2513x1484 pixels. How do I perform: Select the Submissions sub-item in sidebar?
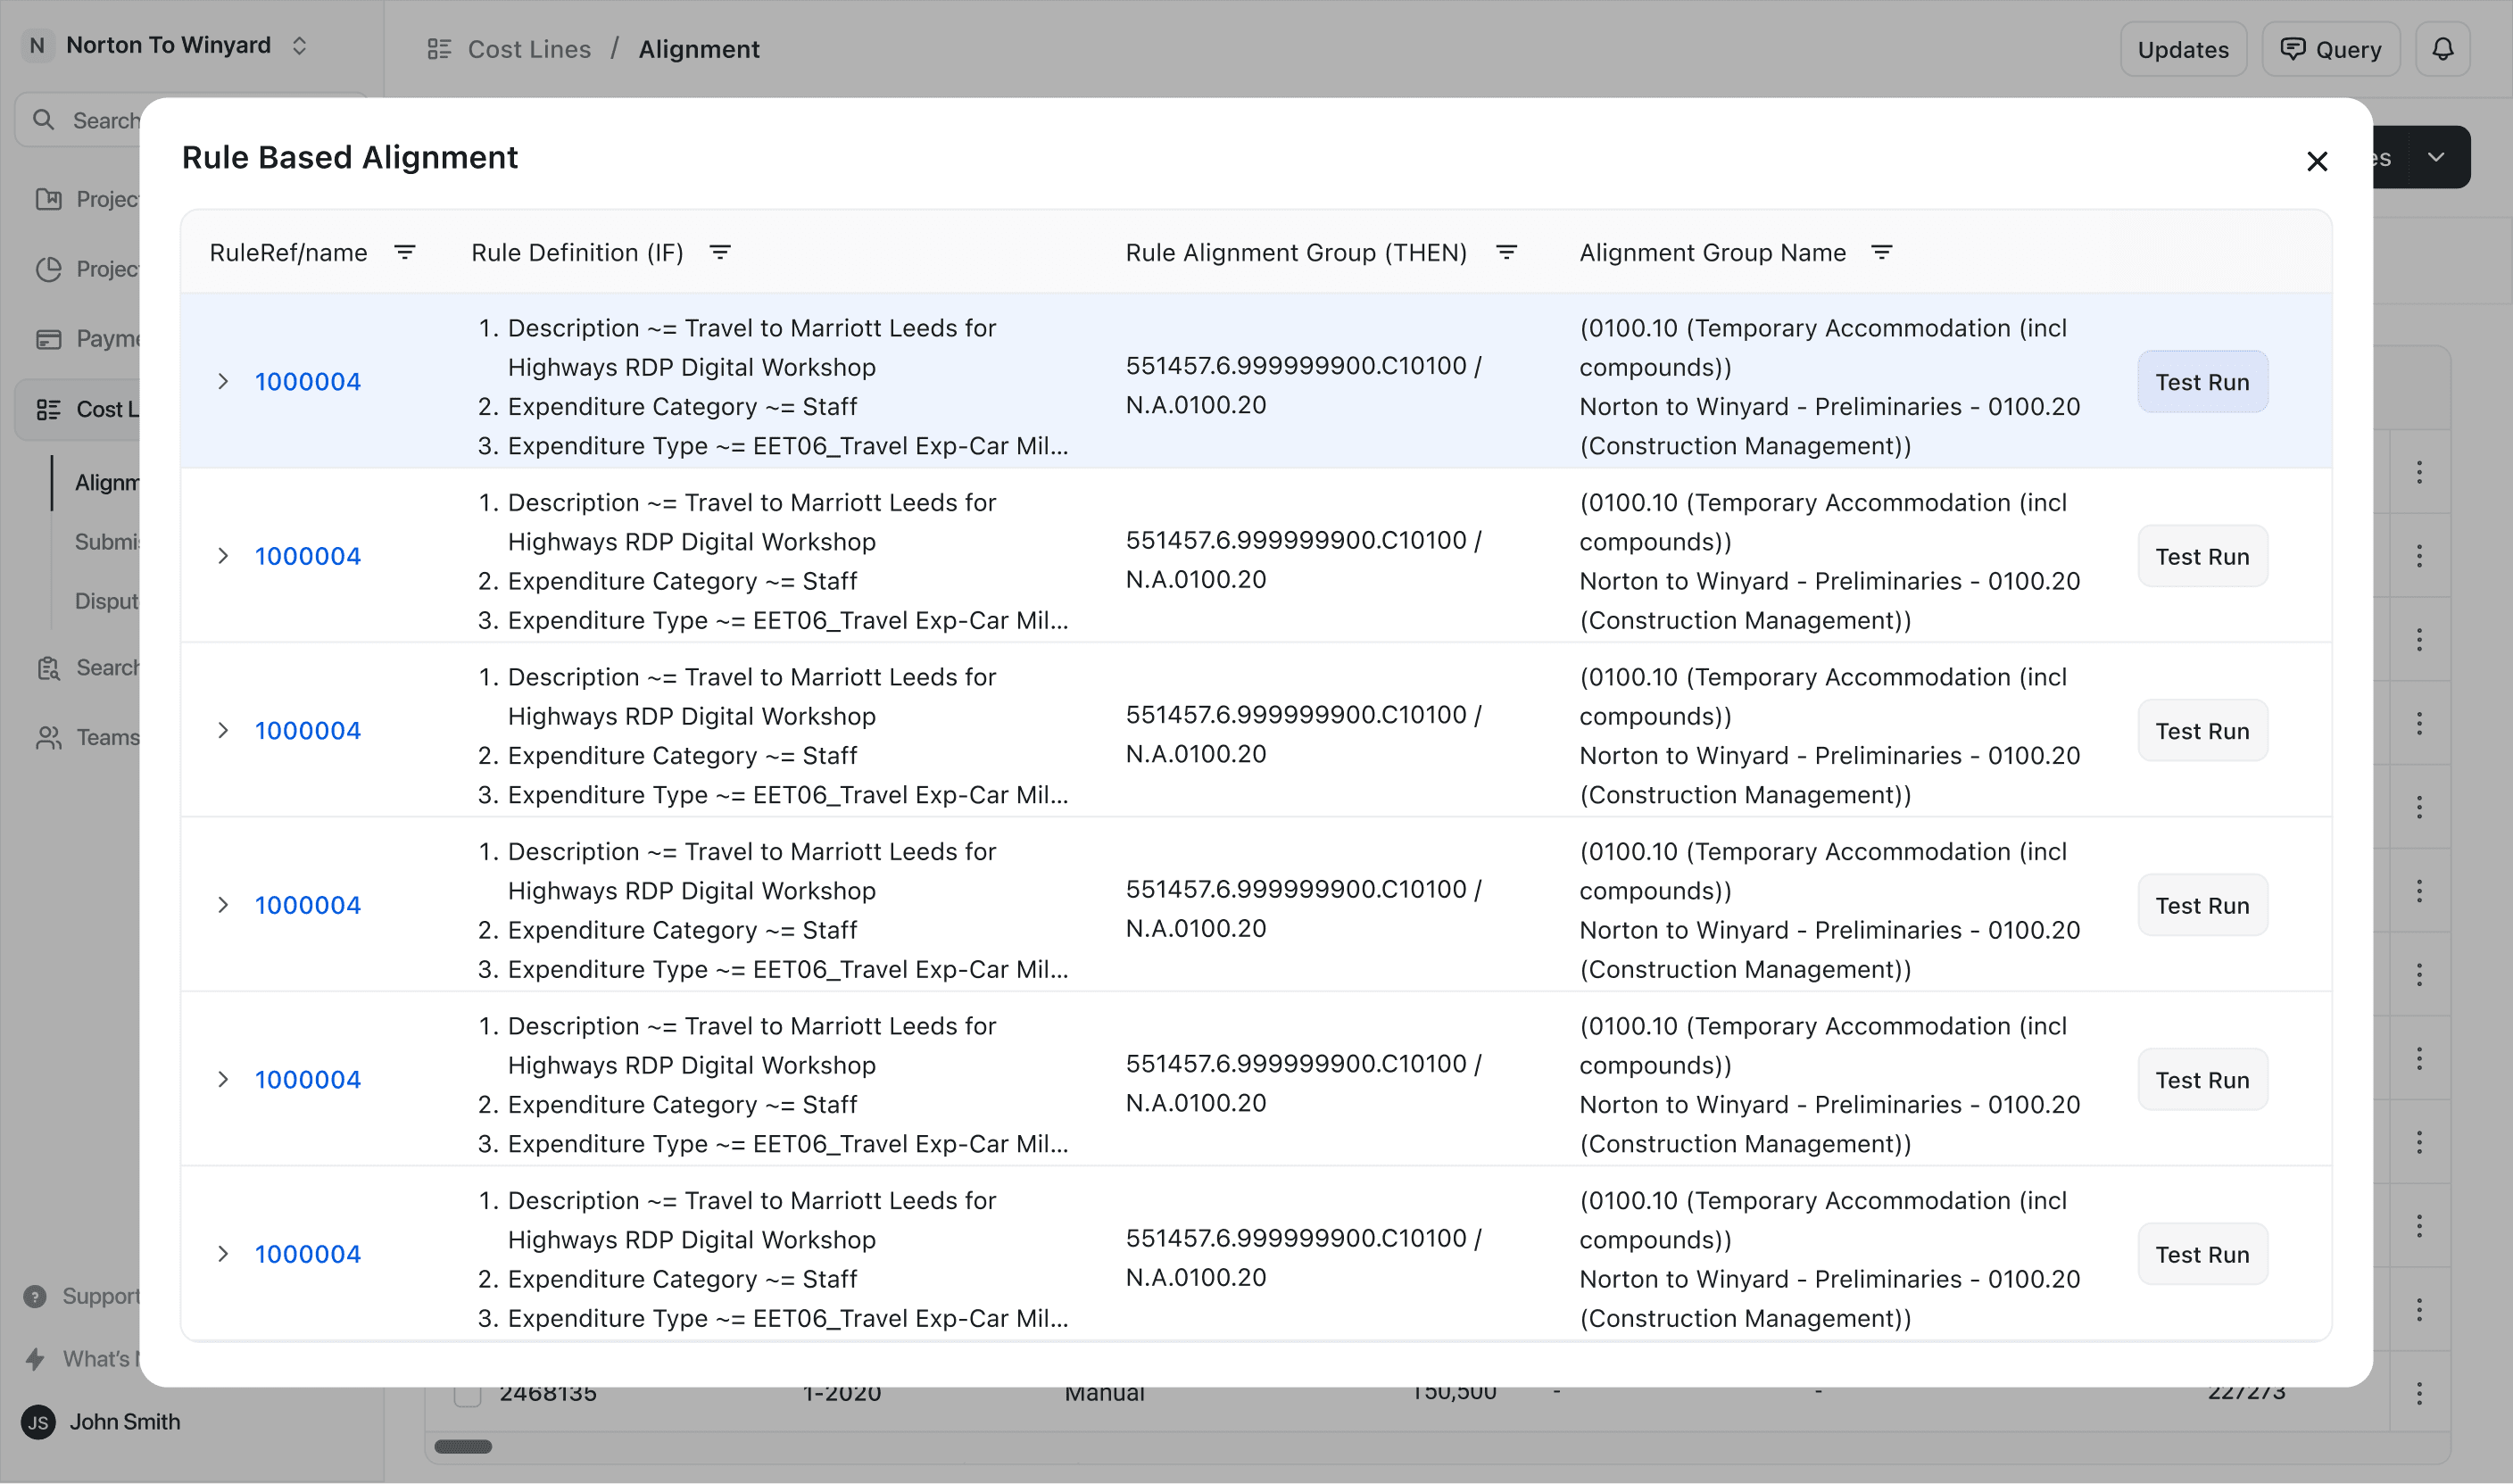click(106, 541)
